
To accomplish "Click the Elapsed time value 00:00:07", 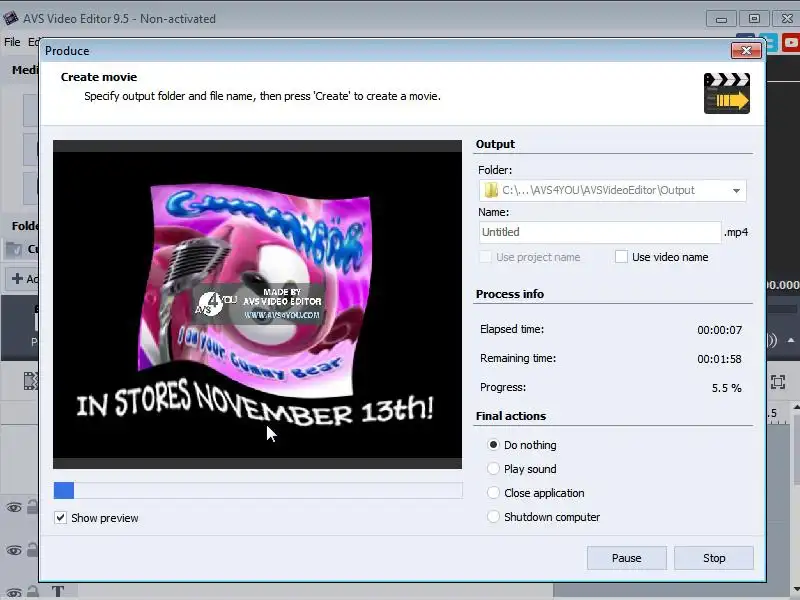I will pos(719,330).
